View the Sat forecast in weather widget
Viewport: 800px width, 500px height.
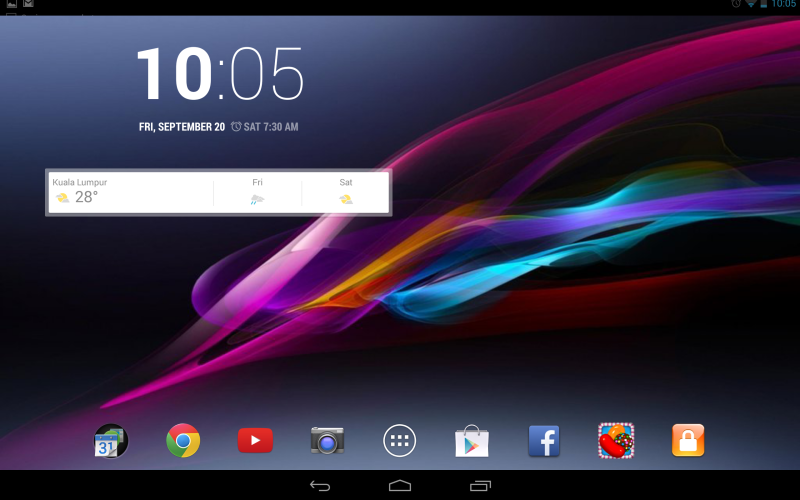tap(345, 192)
